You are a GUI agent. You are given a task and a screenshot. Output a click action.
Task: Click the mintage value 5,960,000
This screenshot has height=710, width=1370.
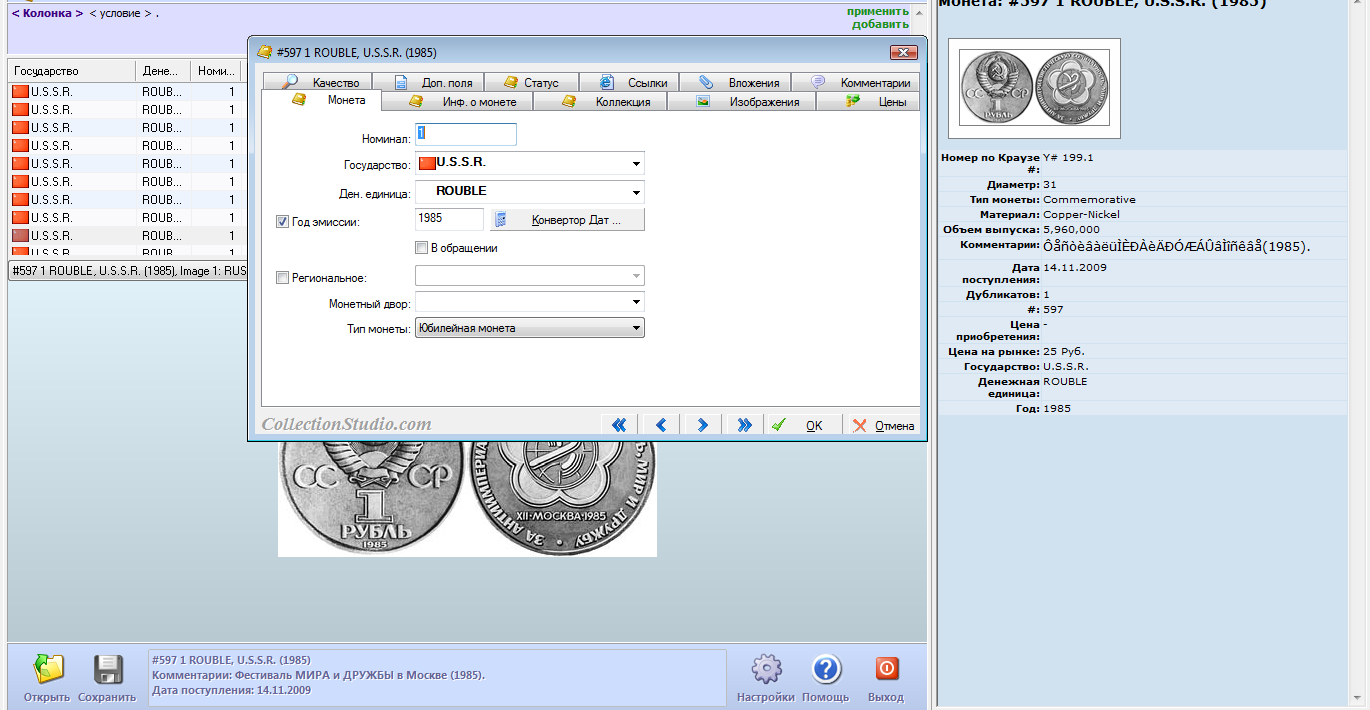(x=1072, y=229)
